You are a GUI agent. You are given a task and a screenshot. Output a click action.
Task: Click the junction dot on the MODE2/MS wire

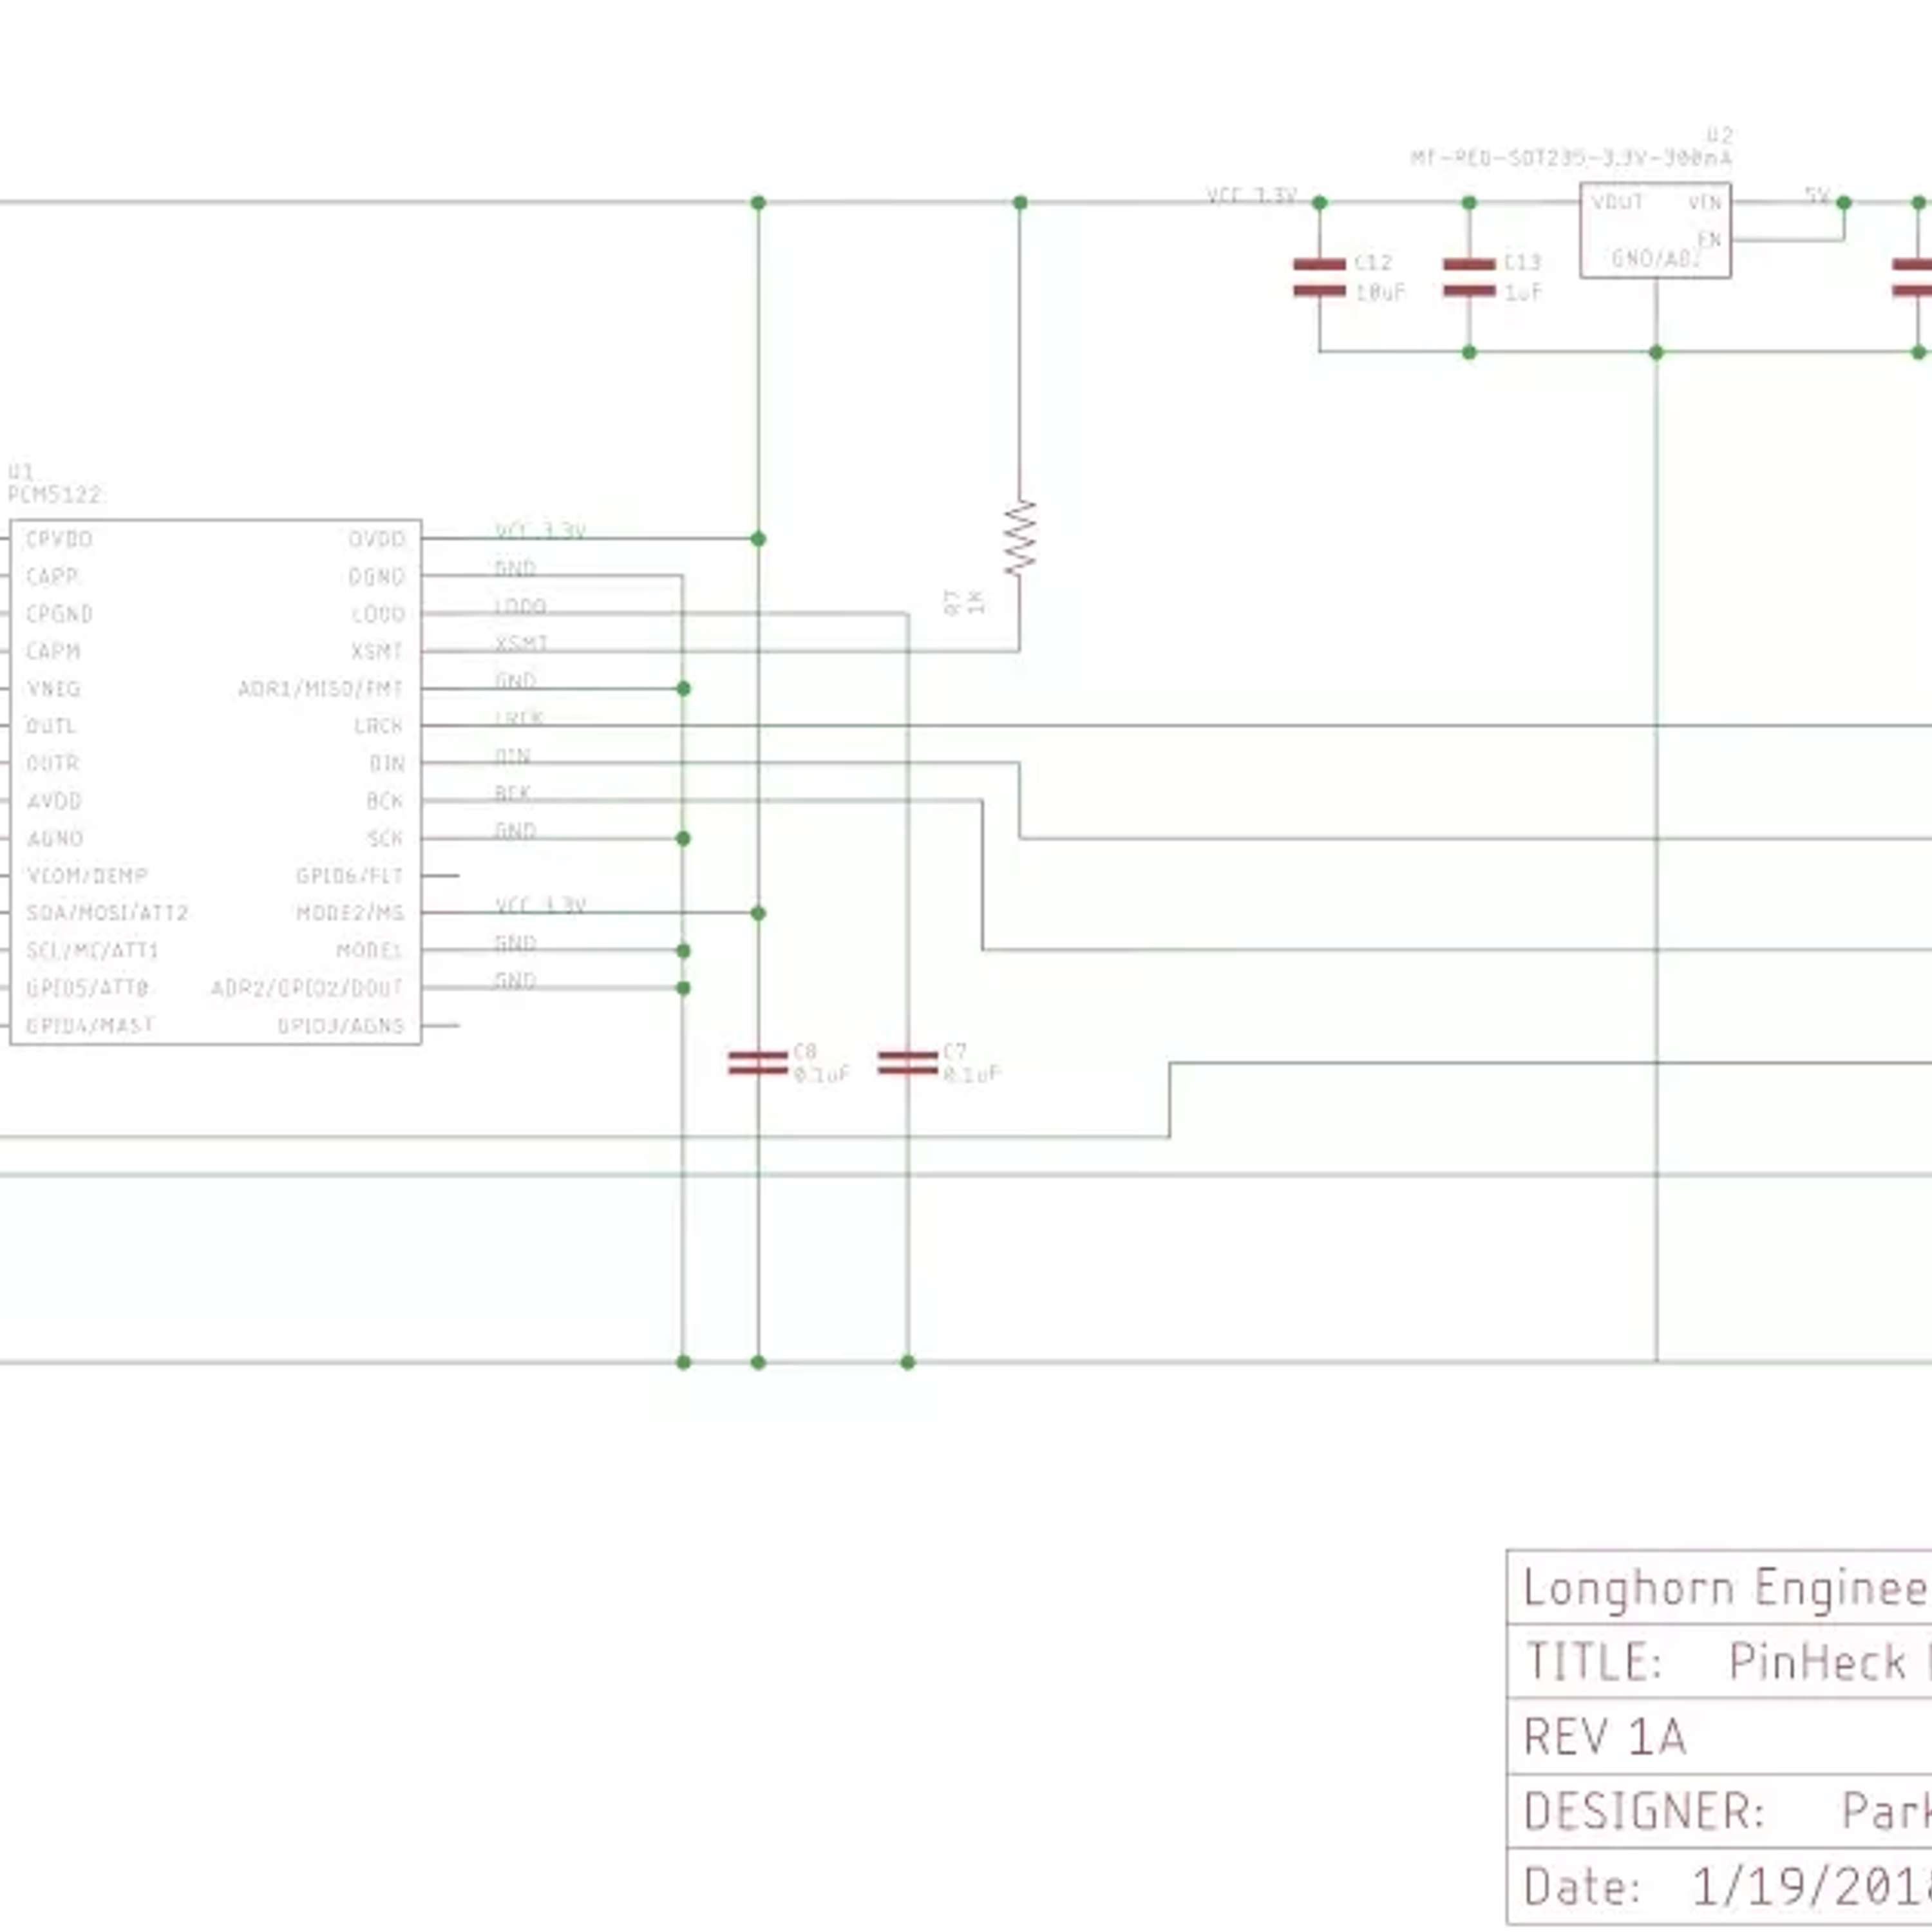[x=758, y=913]
